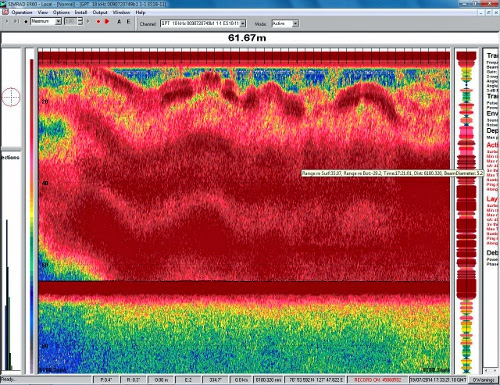Open the Install menu
Screen dimensions: 500x385
pos(81,12)
